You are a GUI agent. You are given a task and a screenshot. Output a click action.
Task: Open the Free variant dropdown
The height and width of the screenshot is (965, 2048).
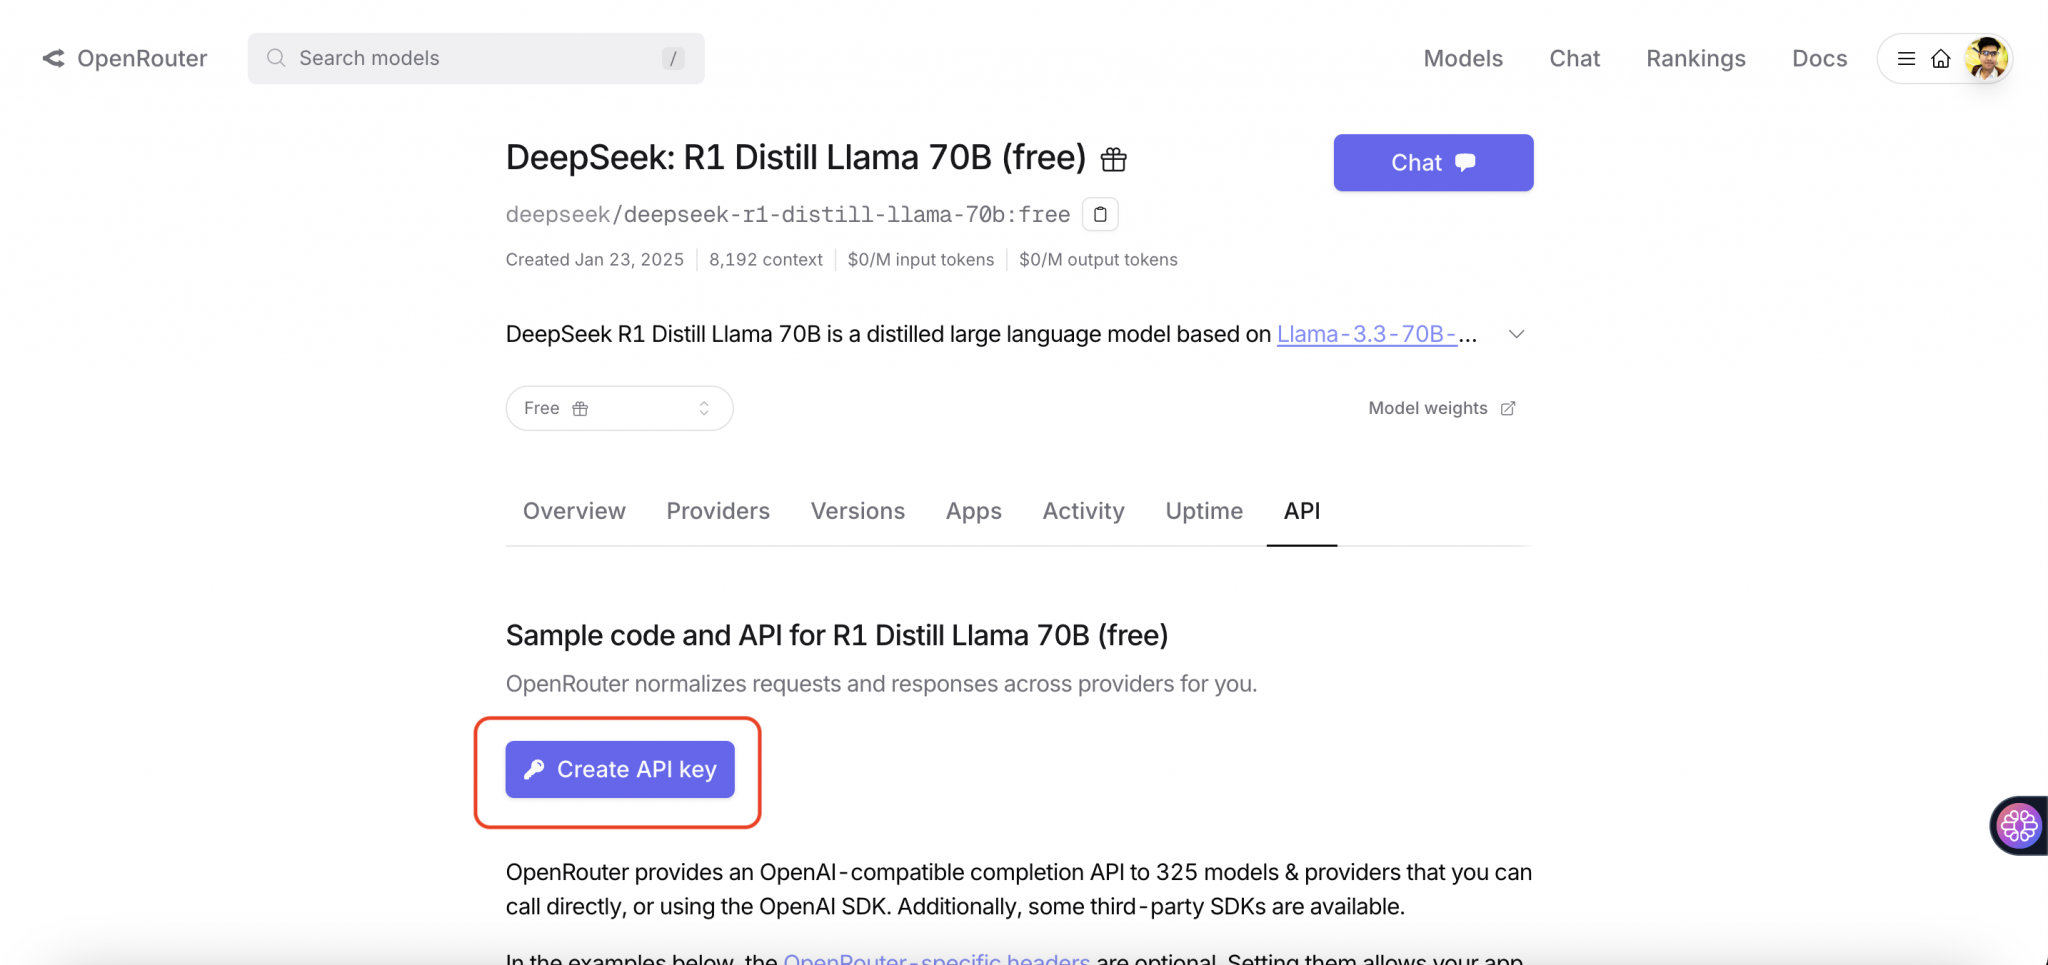619,408
